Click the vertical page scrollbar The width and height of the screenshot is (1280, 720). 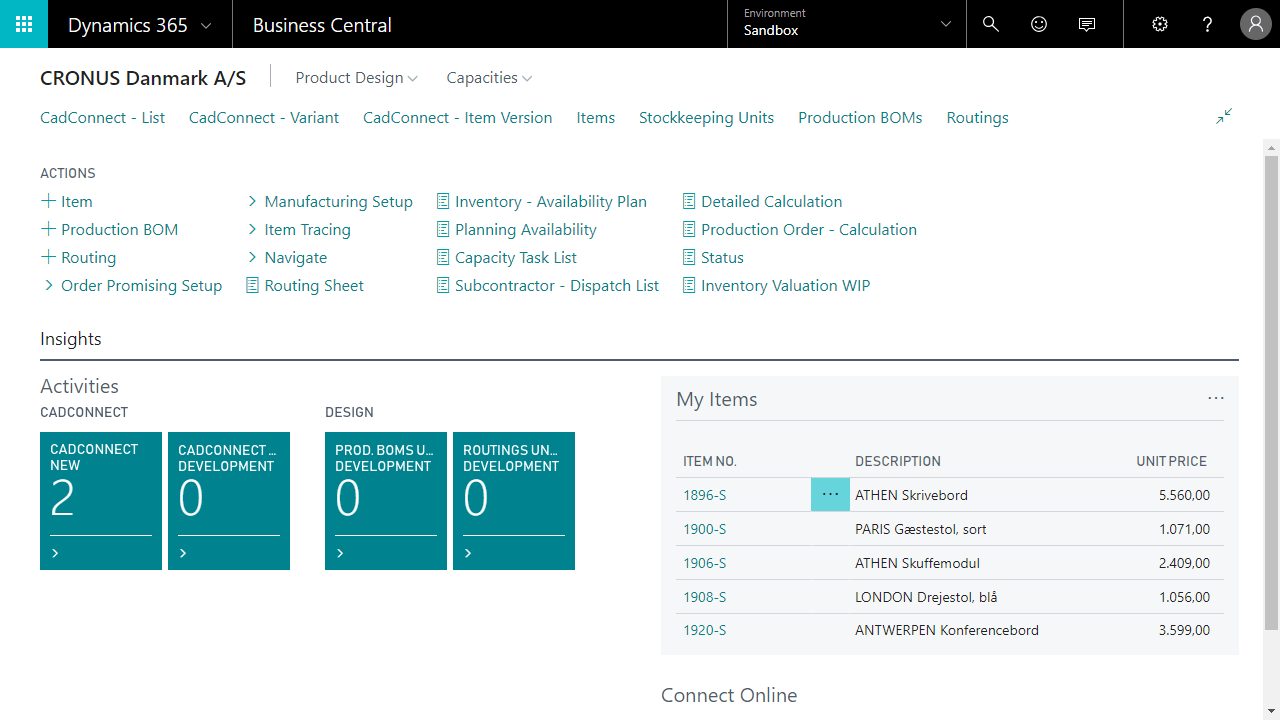[x=1271, y=393]
